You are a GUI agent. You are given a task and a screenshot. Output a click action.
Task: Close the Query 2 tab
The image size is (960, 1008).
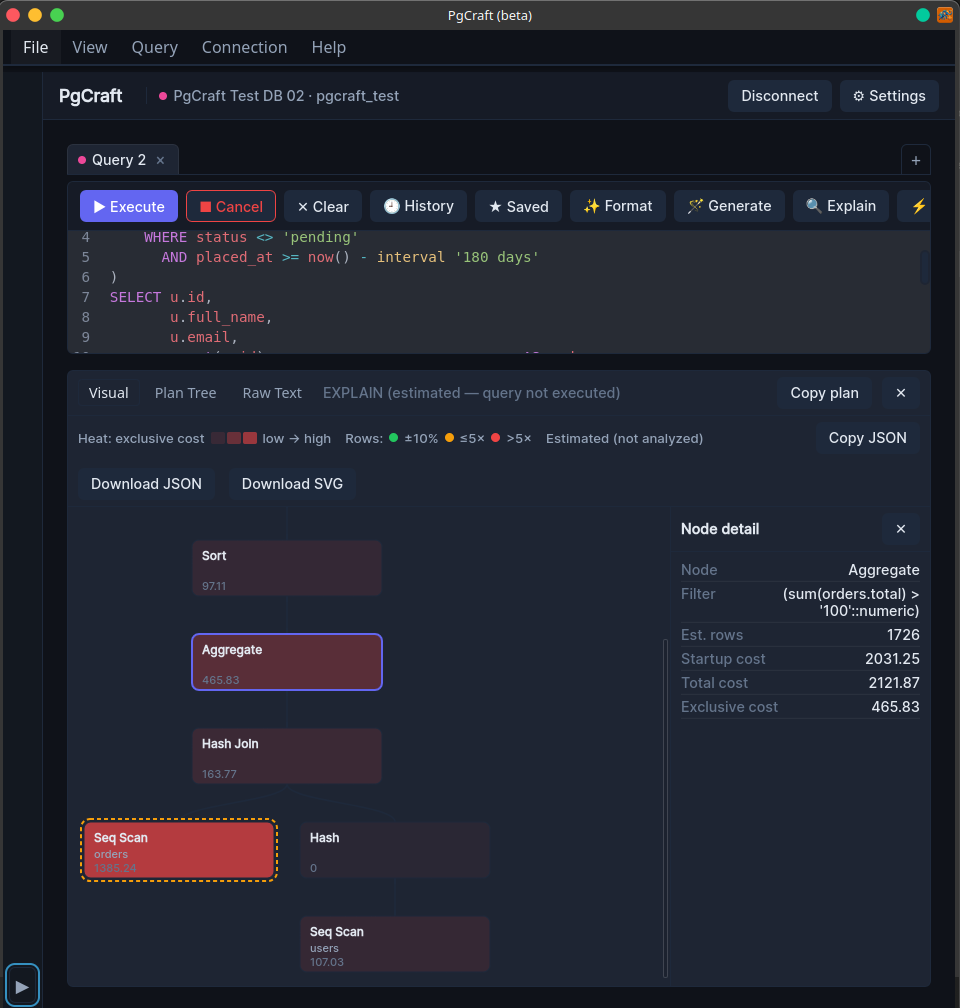pos(161,160)
